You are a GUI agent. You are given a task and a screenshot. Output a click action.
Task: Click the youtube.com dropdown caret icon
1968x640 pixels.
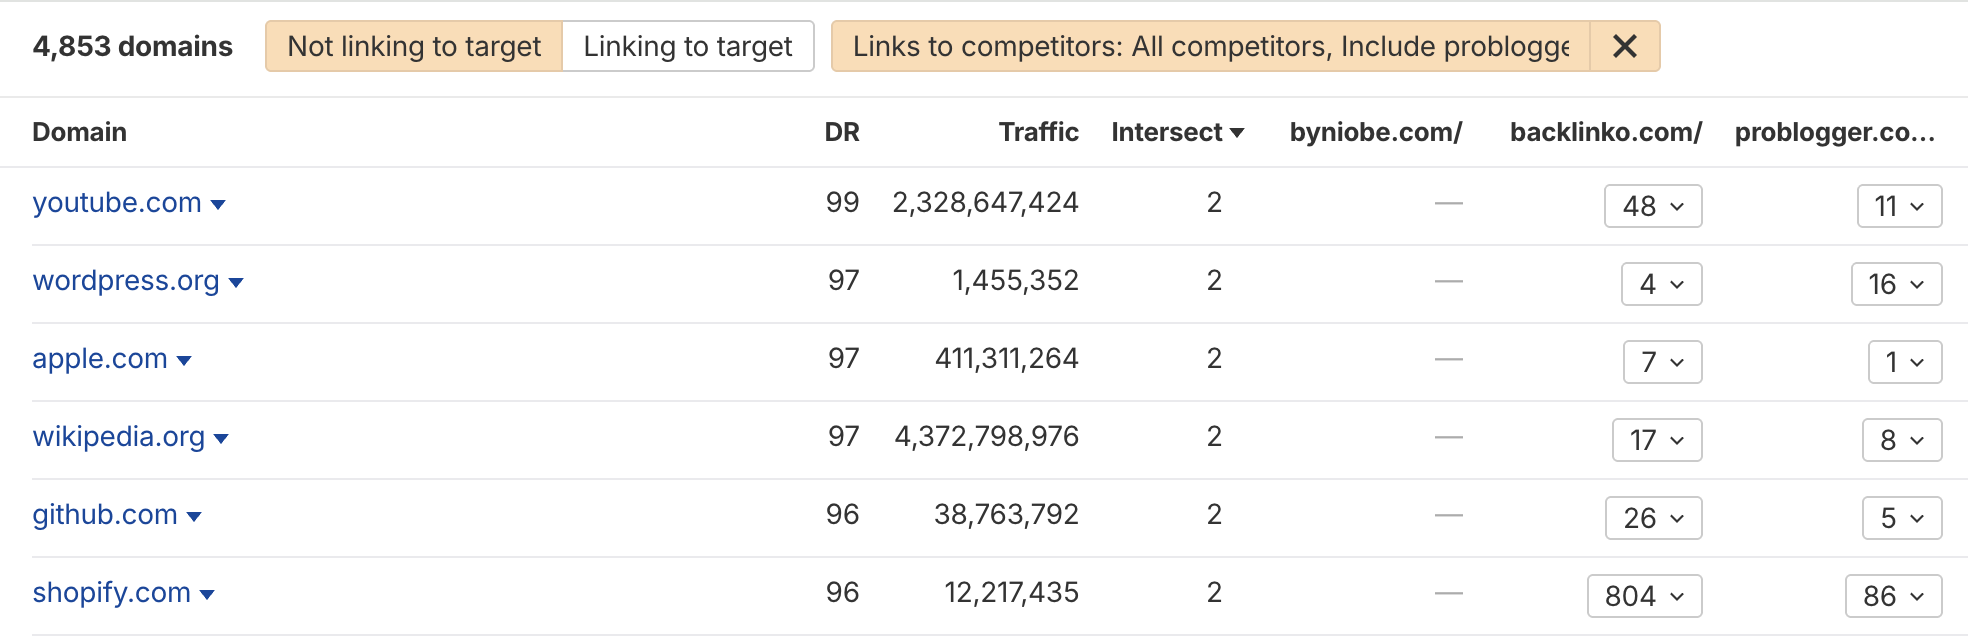pyautogui.click(x=218, y=205)
